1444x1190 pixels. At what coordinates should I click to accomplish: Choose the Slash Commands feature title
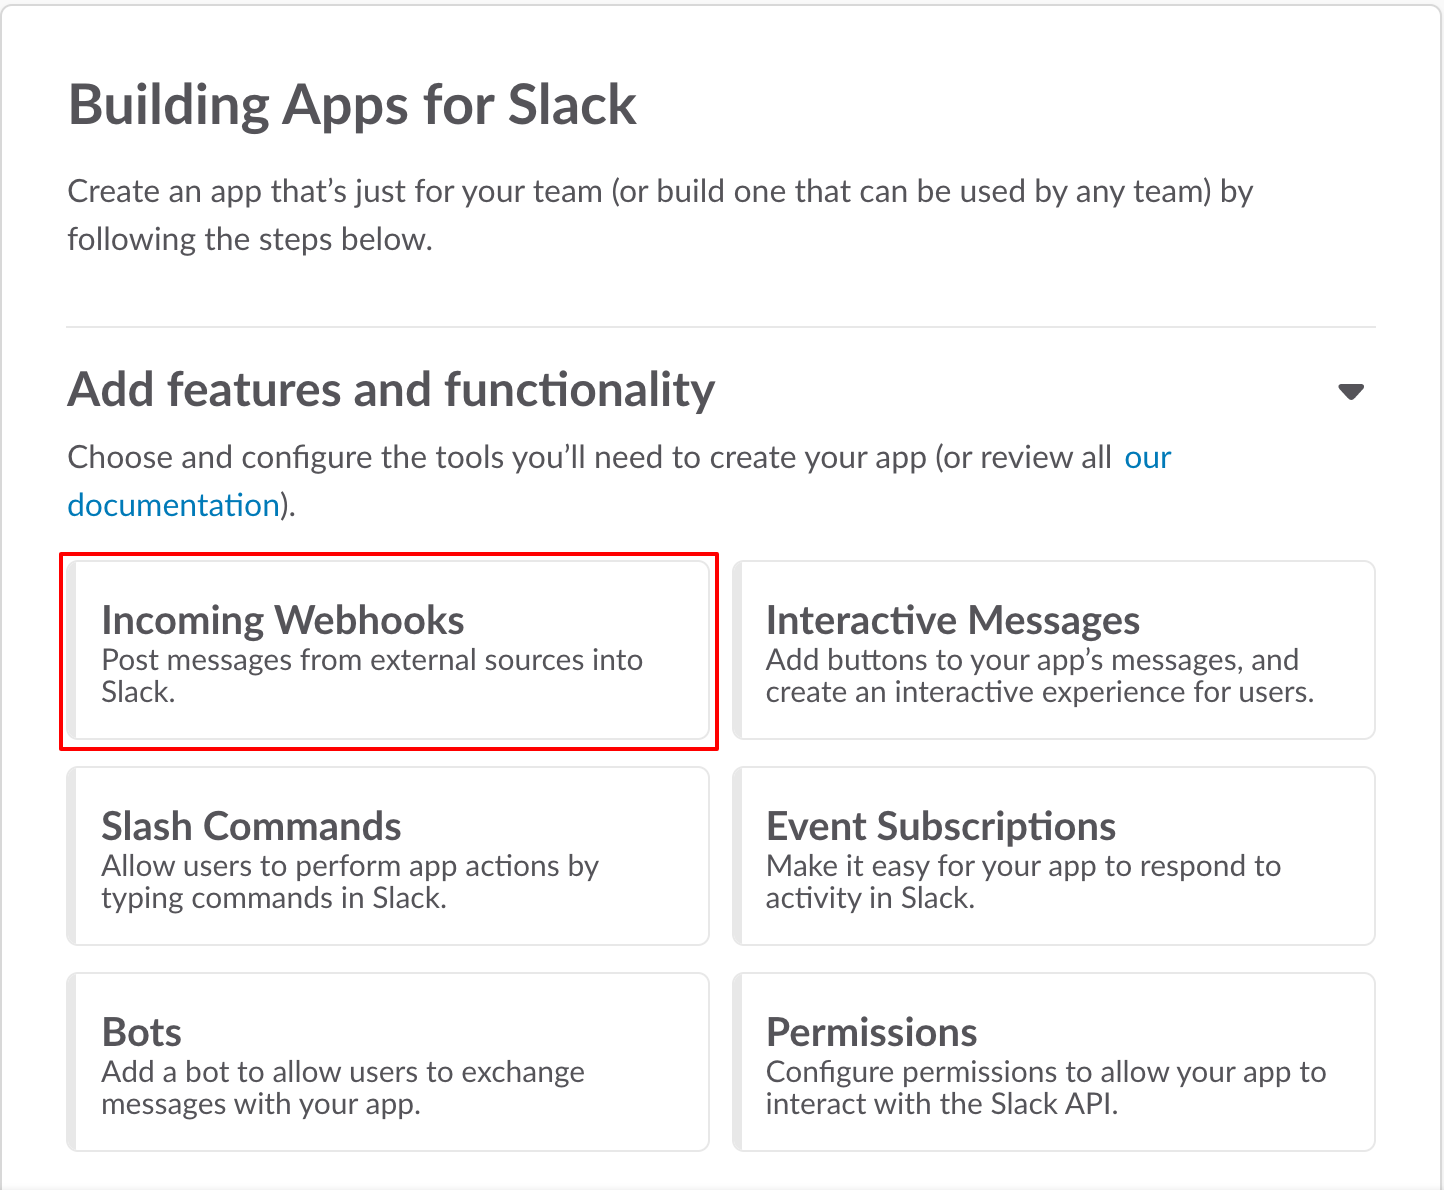pyautogui.click(x=251, y=827)
